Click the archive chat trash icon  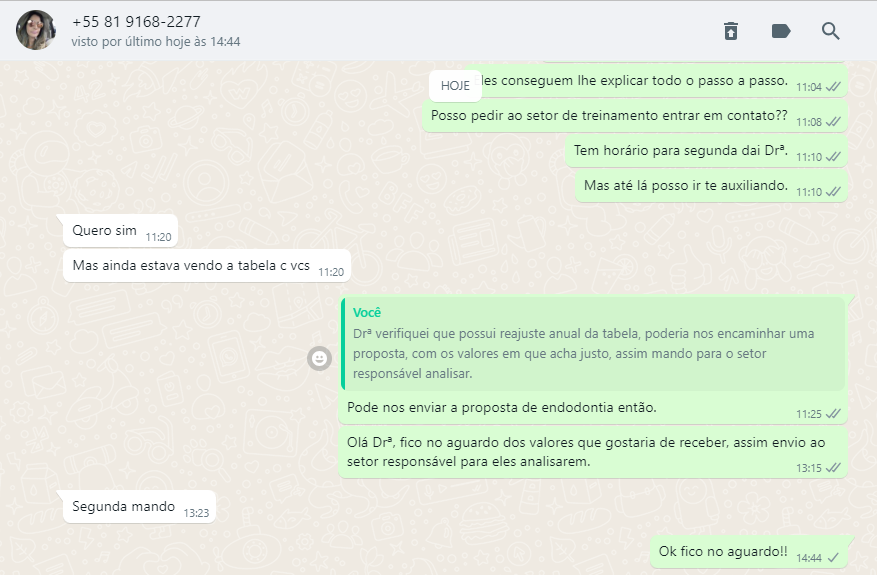pyautogui.click(x=730, y=31)
